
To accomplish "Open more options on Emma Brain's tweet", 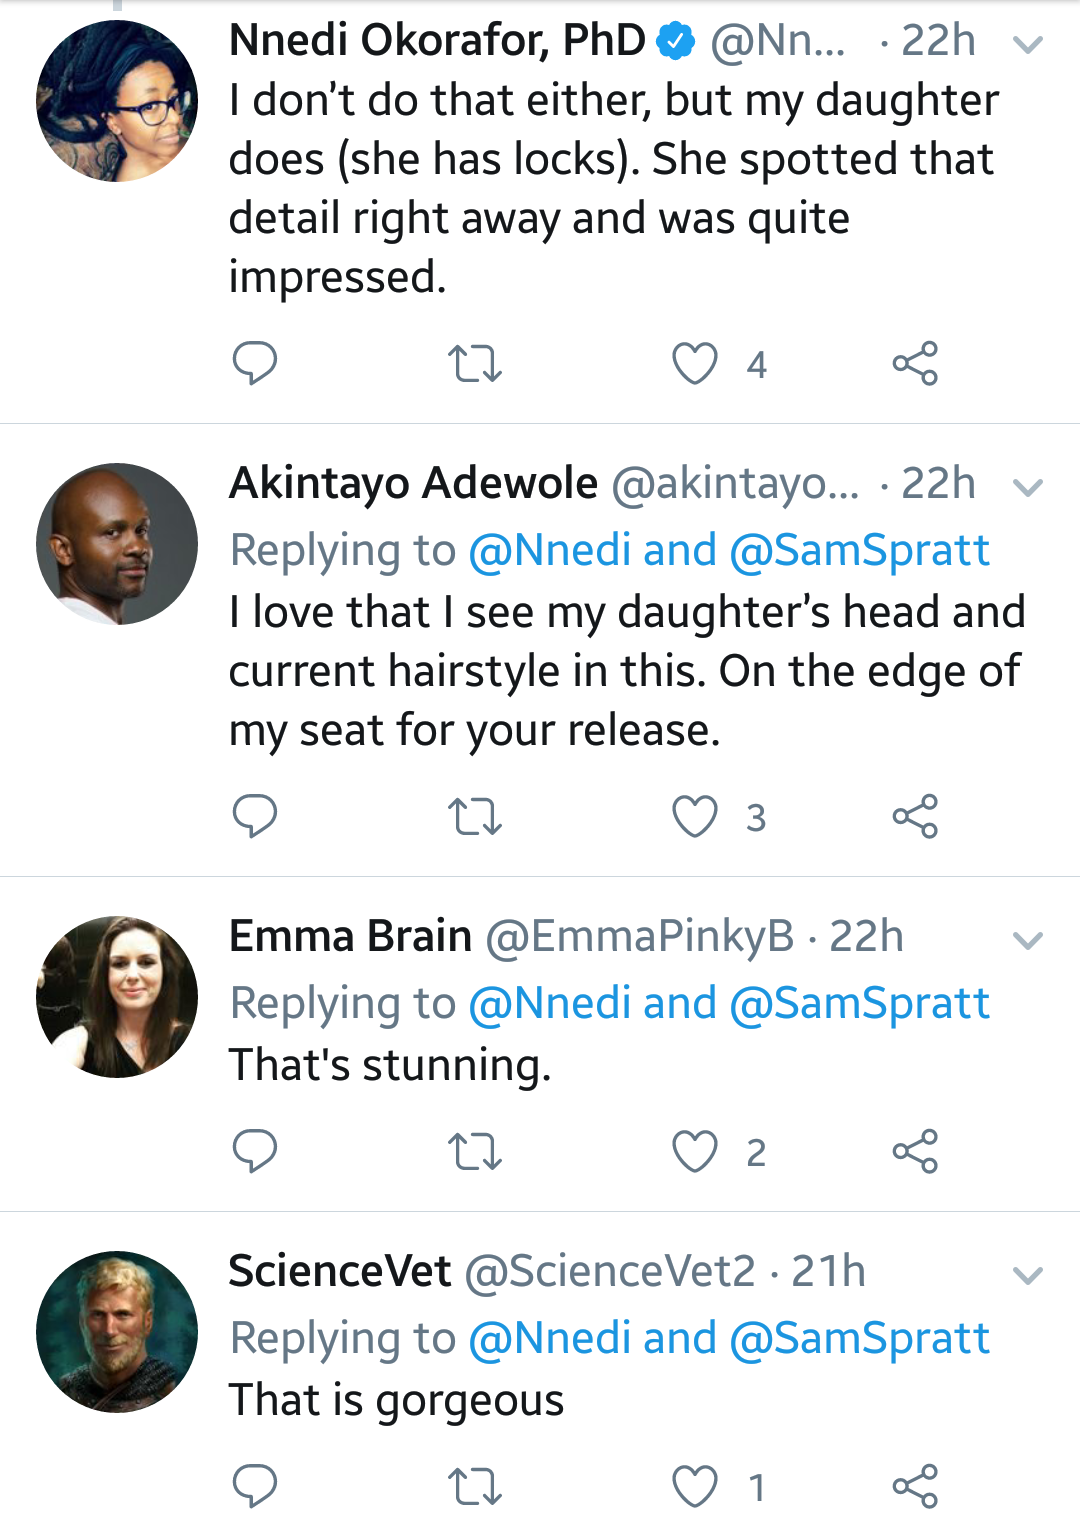I will pyautogui.click(x=1027, y=940).
